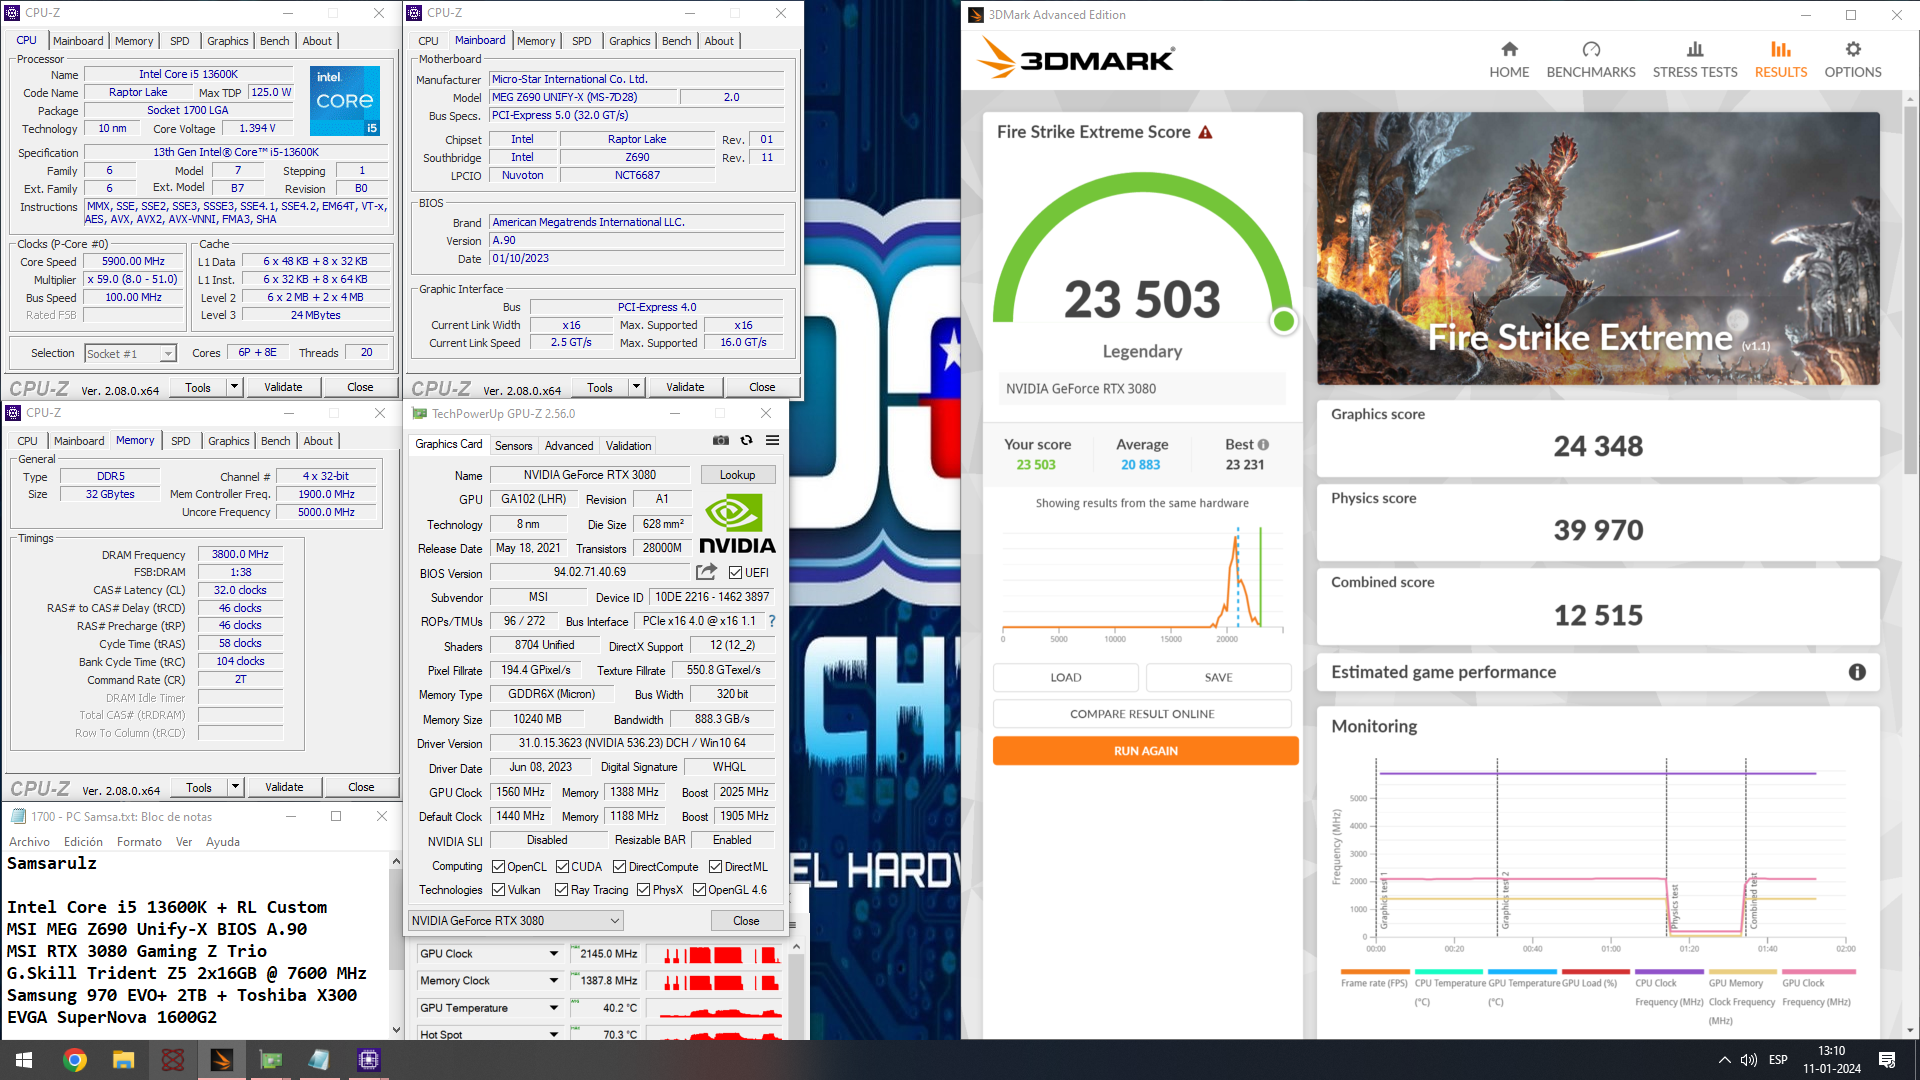Open Memory Clock sensor dropdown
This screenshot has width=1920, height=1080.
point(553,981)
